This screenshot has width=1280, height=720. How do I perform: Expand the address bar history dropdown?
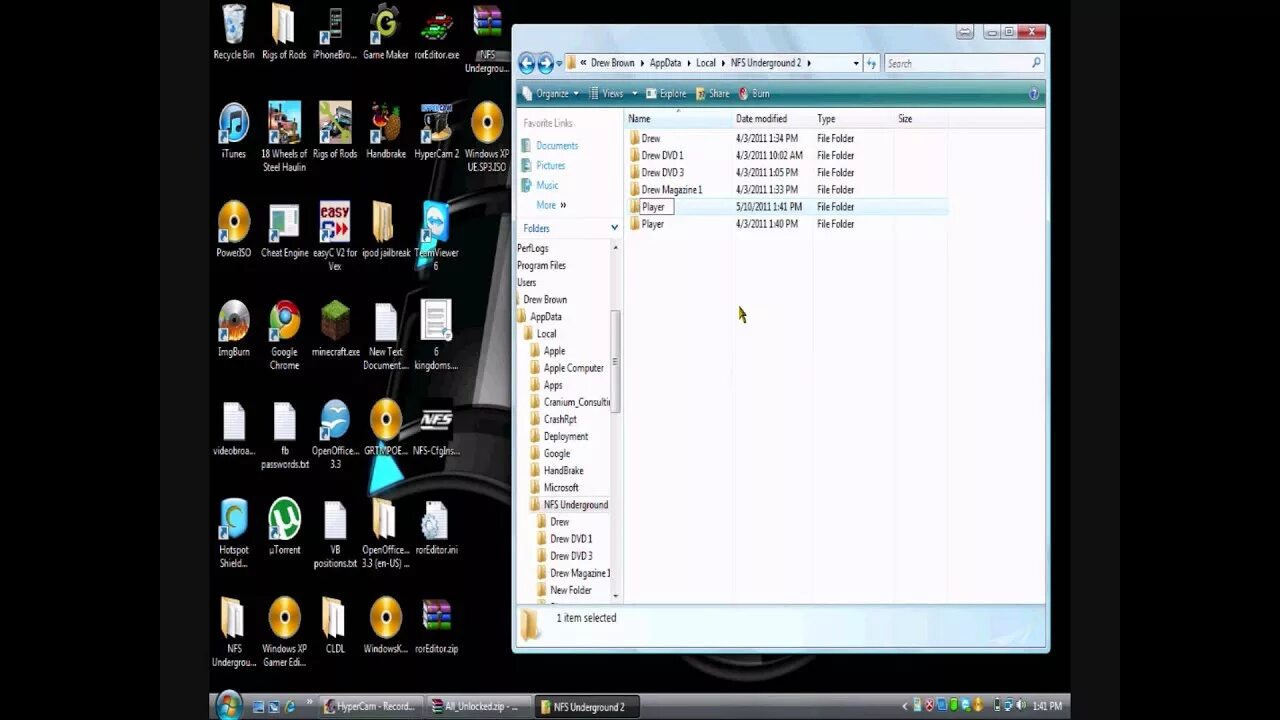[x=856, y=63]
